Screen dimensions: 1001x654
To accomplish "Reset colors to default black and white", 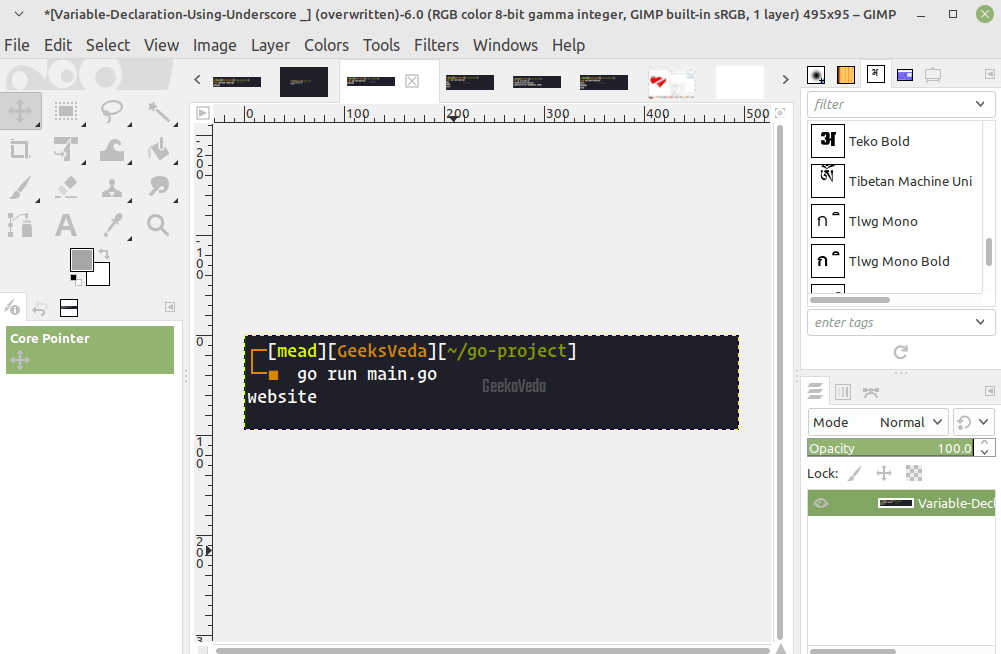I will pyautogui.click(x=75, y=279).
